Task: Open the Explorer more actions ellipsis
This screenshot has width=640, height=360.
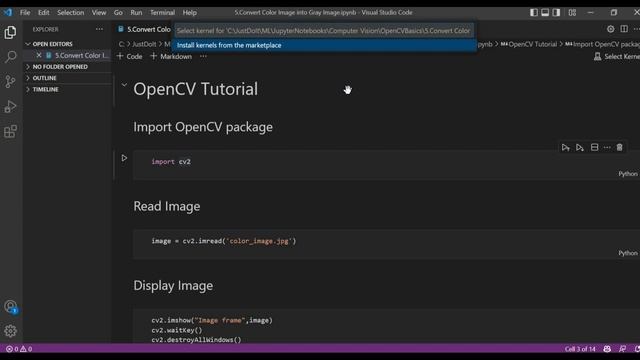Action: [x=99, y=29]
